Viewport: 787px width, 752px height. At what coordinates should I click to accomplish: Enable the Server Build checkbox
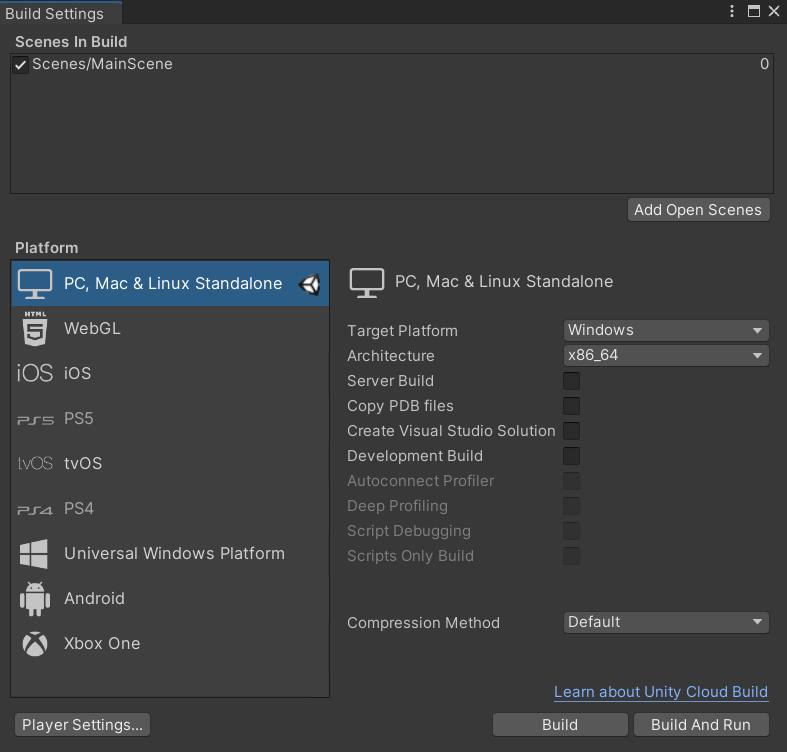coord(571,381)
